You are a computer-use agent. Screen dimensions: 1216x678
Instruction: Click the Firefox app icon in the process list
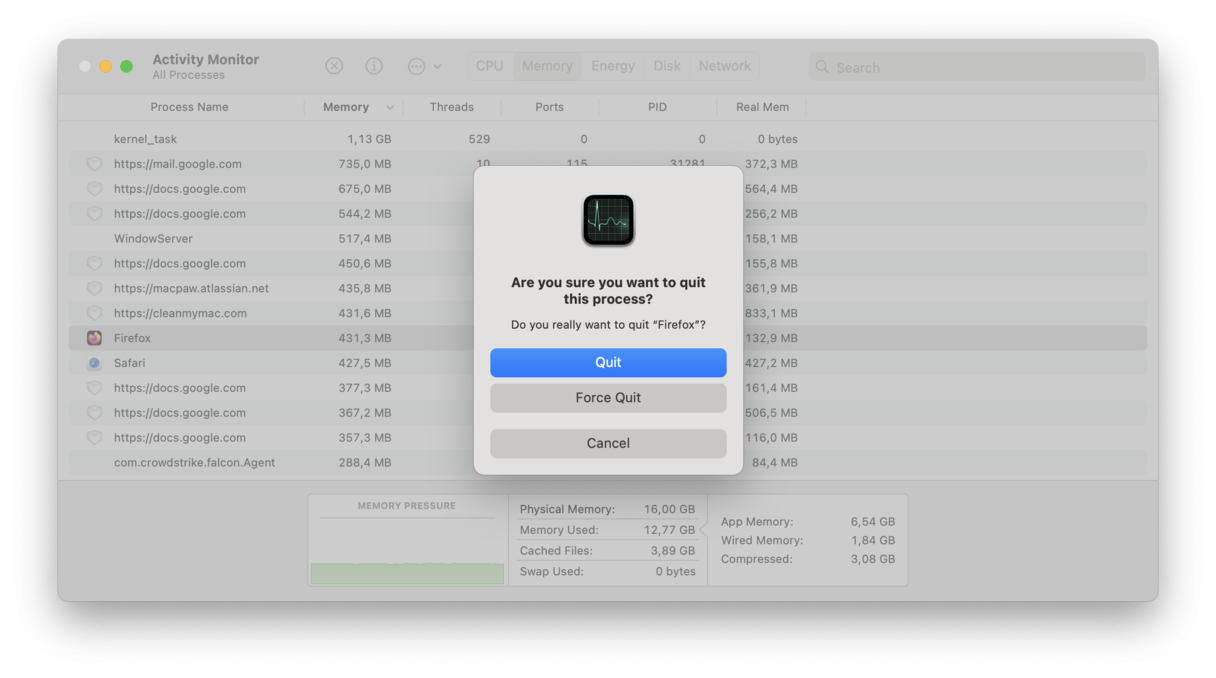(94, 338)
